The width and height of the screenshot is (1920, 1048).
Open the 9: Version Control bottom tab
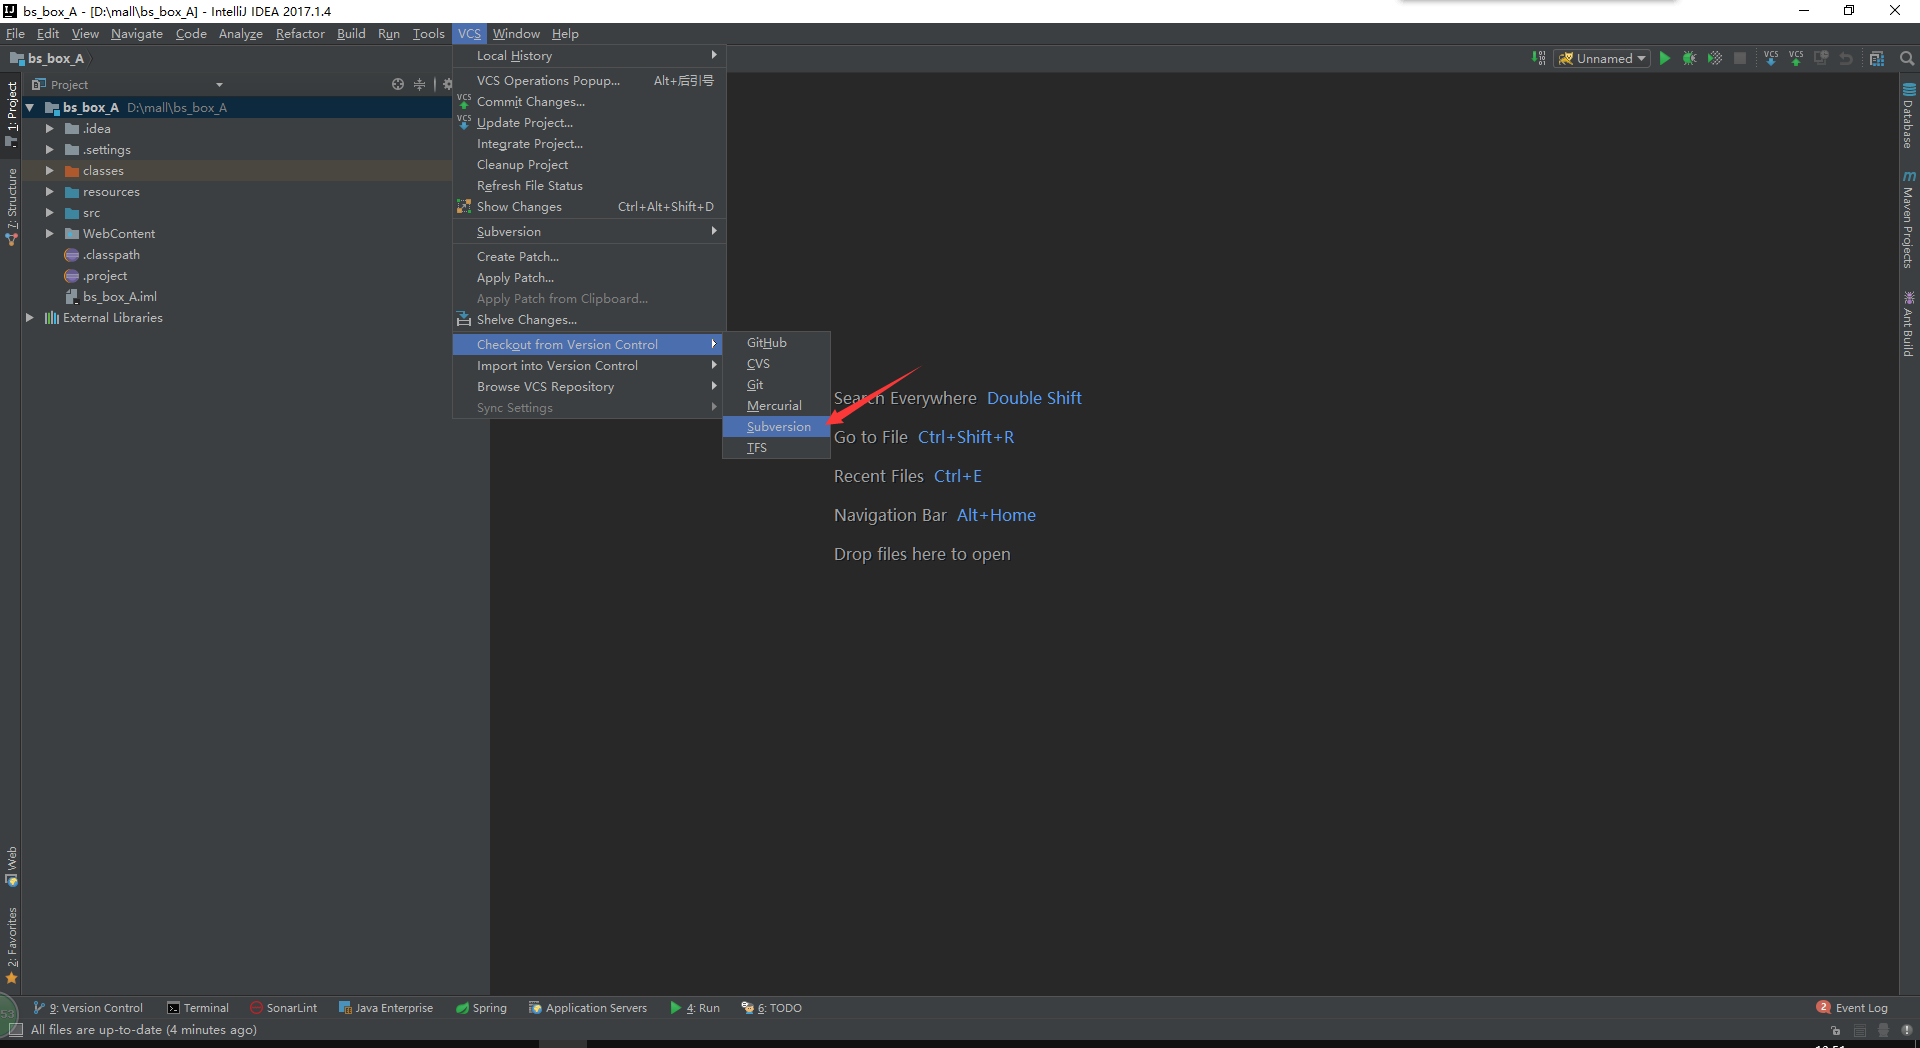tap(89, 1008)
